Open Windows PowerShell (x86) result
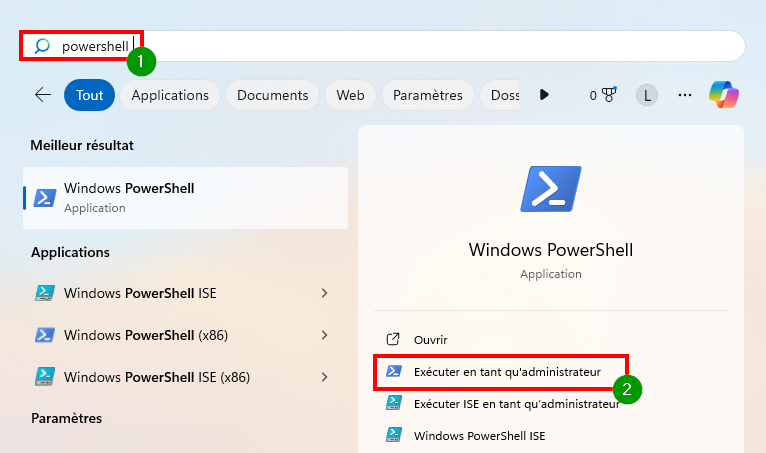The width and height of the screenshot is (766, 453). (186, 335)
